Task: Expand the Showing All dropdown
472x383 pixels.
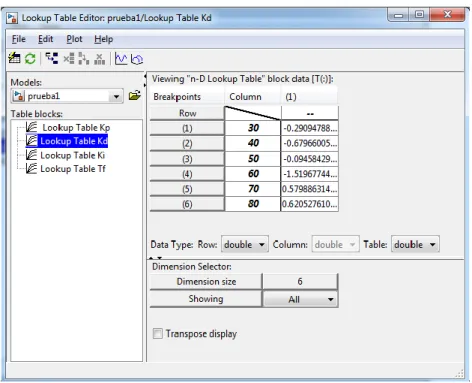Action: coord(300,299)
